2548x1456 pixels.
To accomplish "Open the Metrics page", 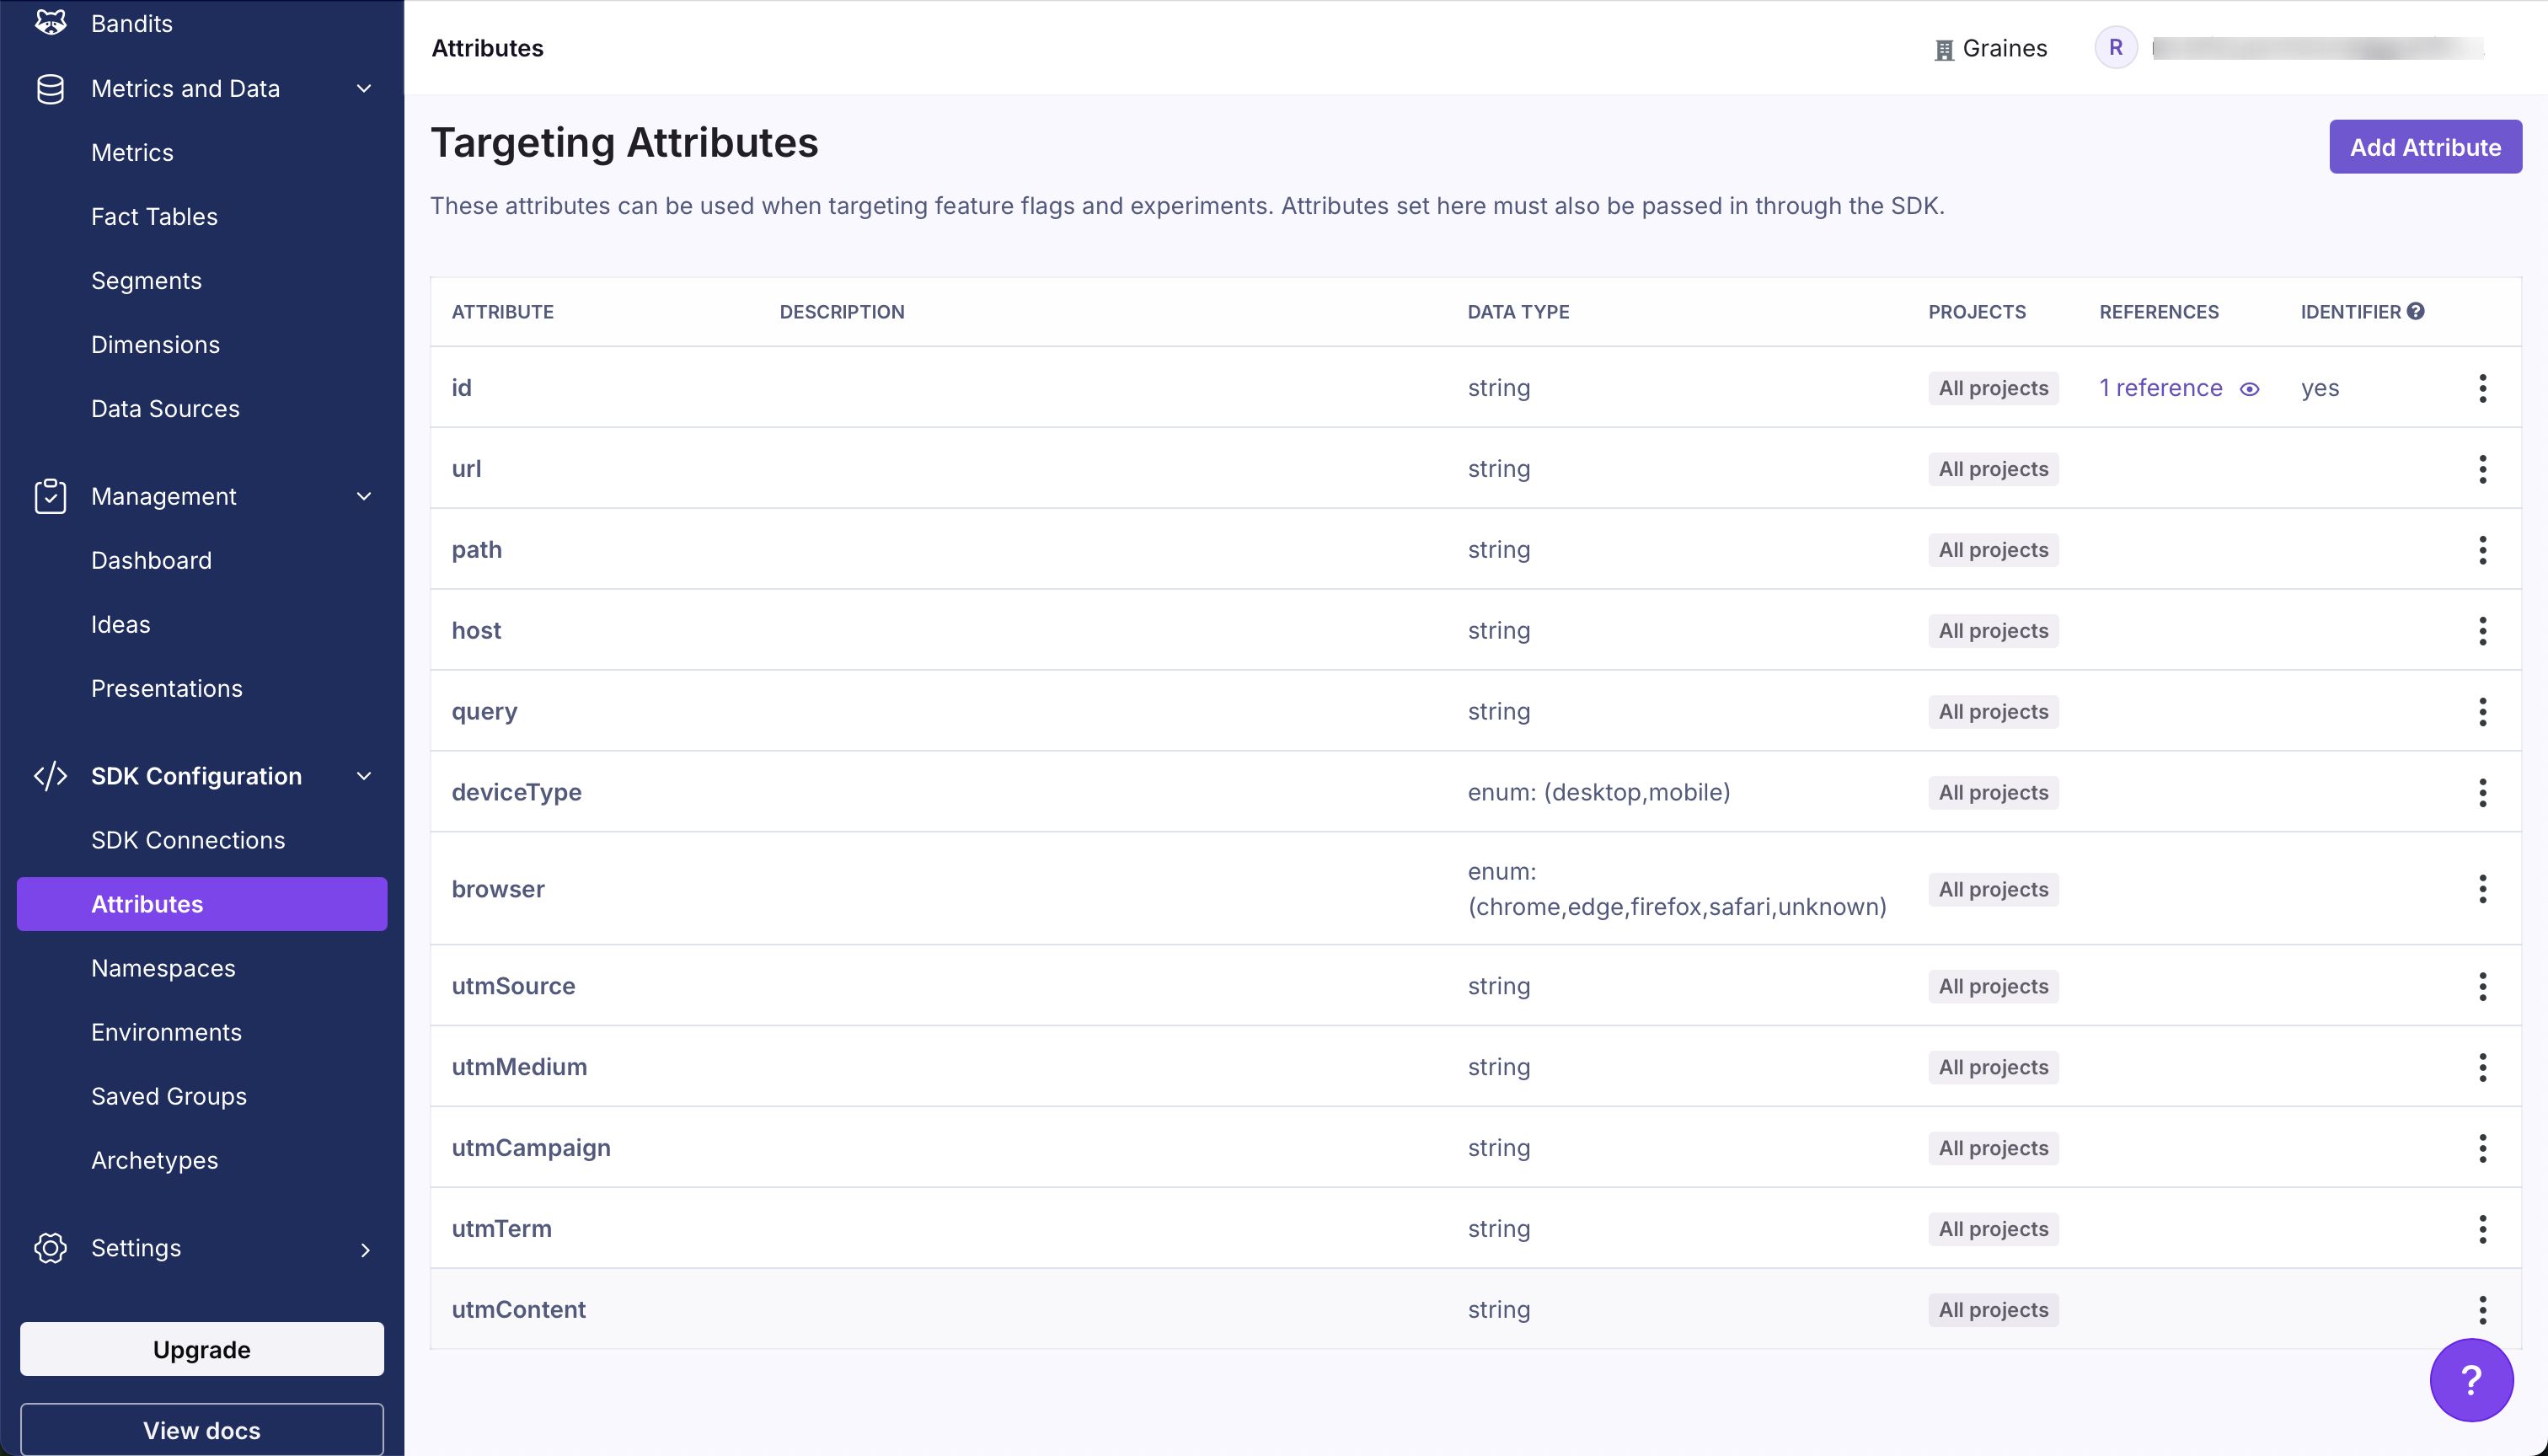I will tap(132, 153).
